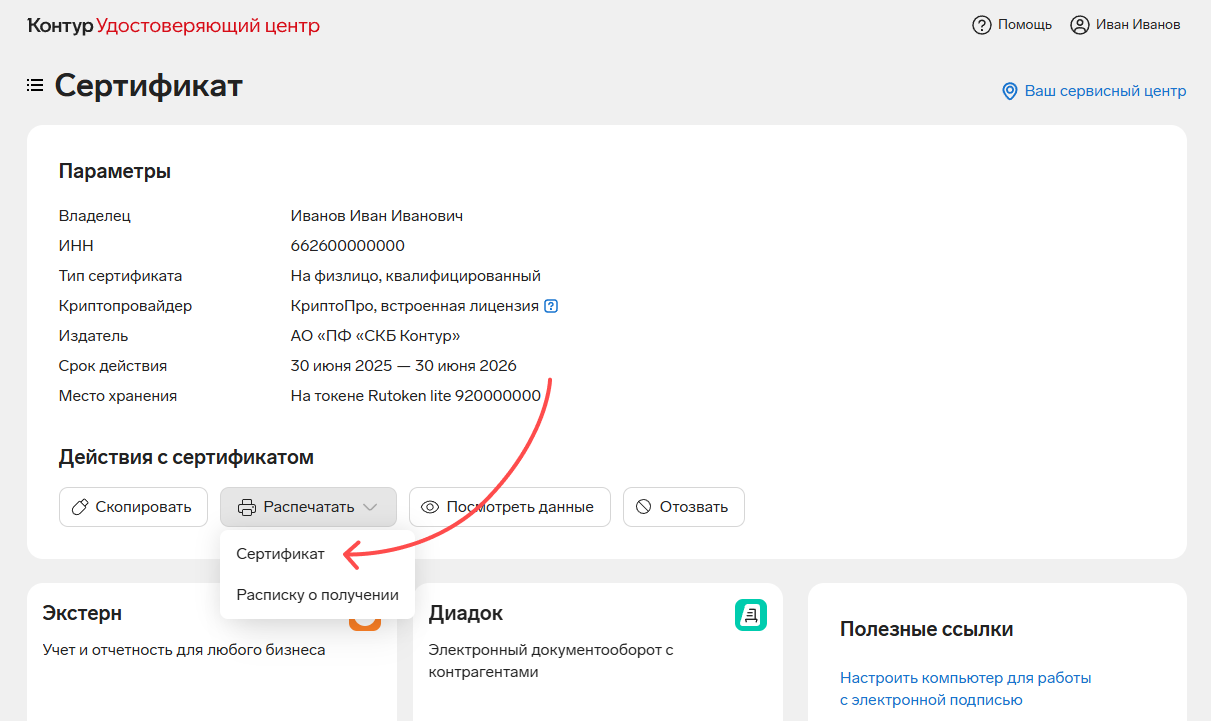Click the Отозвать button label

(x=693, y=507)
